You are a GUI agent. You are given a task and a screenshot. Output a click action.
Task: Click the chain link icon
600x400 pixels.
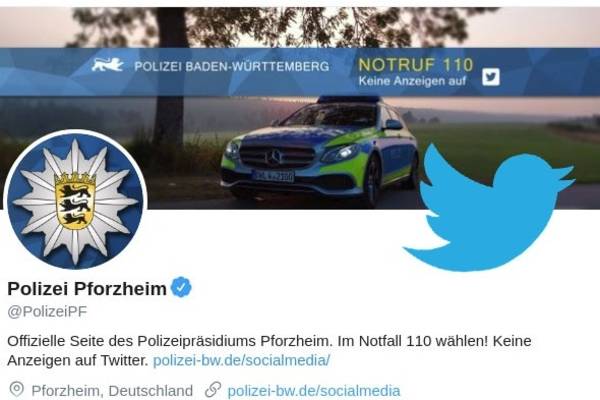(213, 390)
